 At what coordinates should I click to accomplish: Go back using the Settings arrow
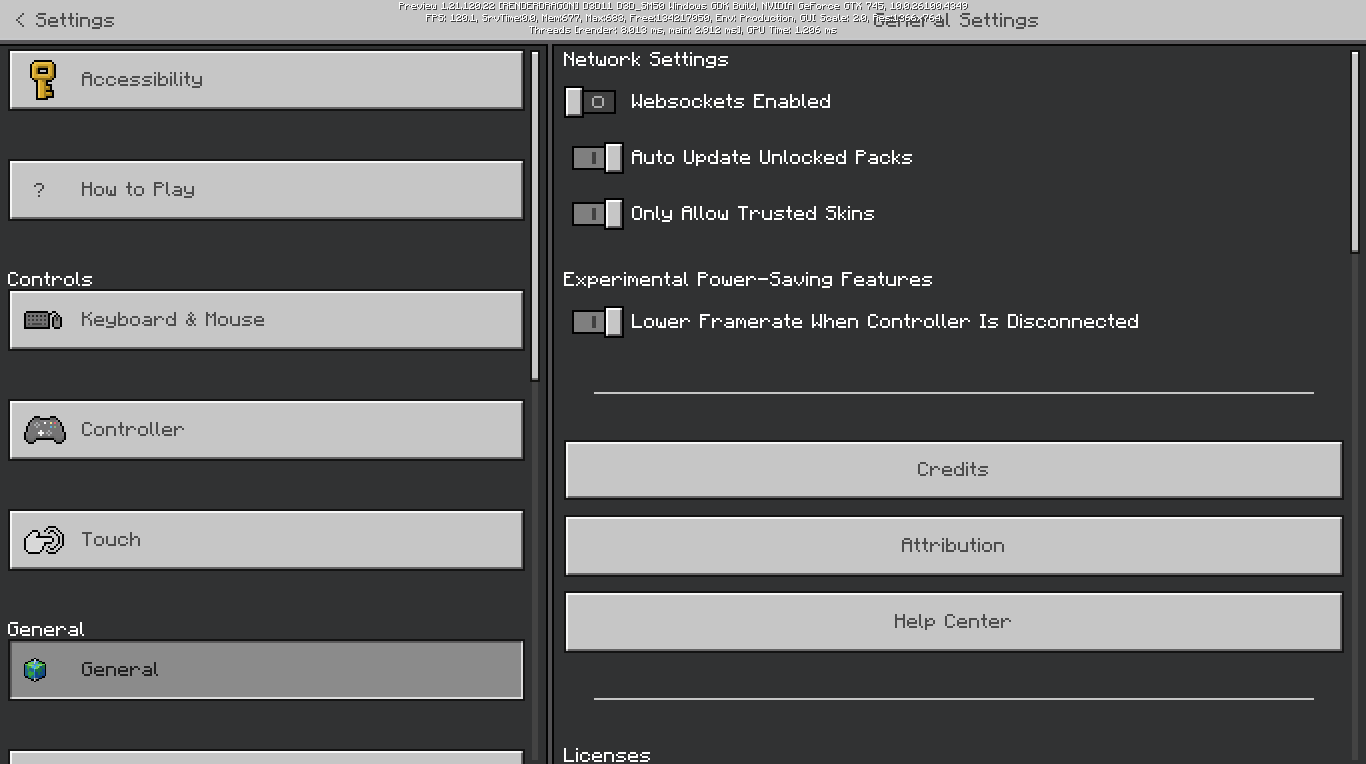point(20,20)
